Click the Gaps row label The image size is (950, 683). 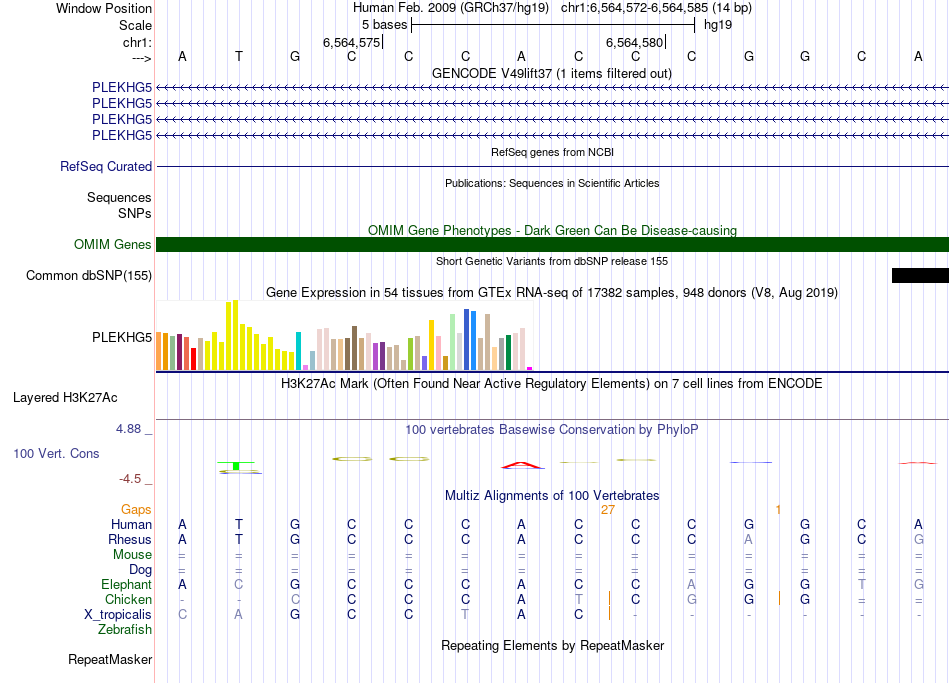[136, 510]
